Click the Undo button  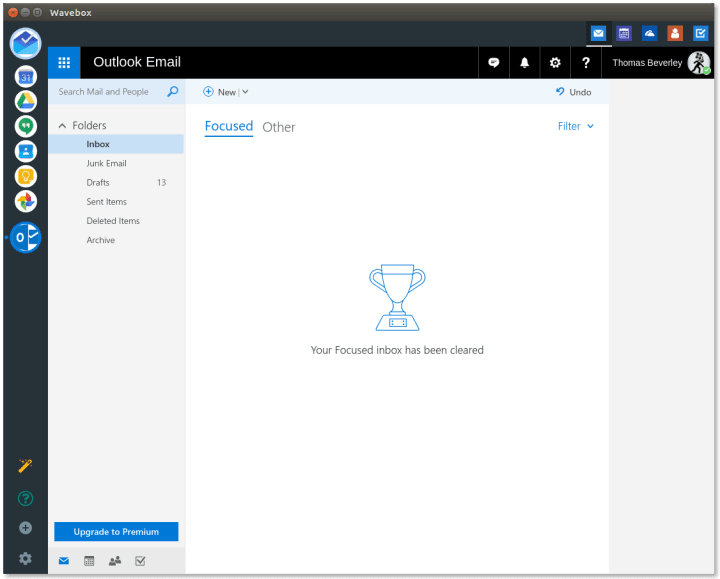(573, 92)
